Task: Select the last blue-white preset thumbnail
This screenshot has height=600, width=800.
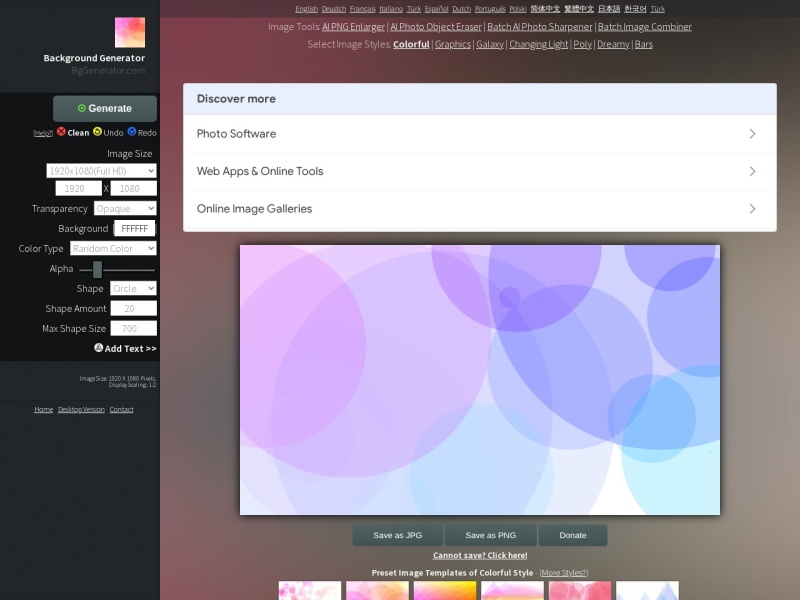Action: [647, 590]
